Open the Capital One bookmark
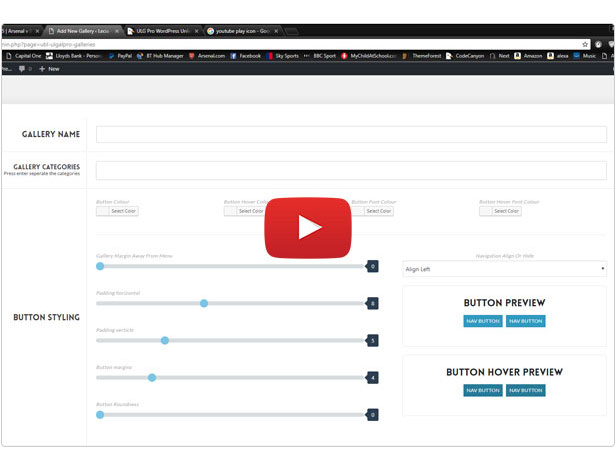This screenshot has width=616, height=449. [x=24, y=56]
